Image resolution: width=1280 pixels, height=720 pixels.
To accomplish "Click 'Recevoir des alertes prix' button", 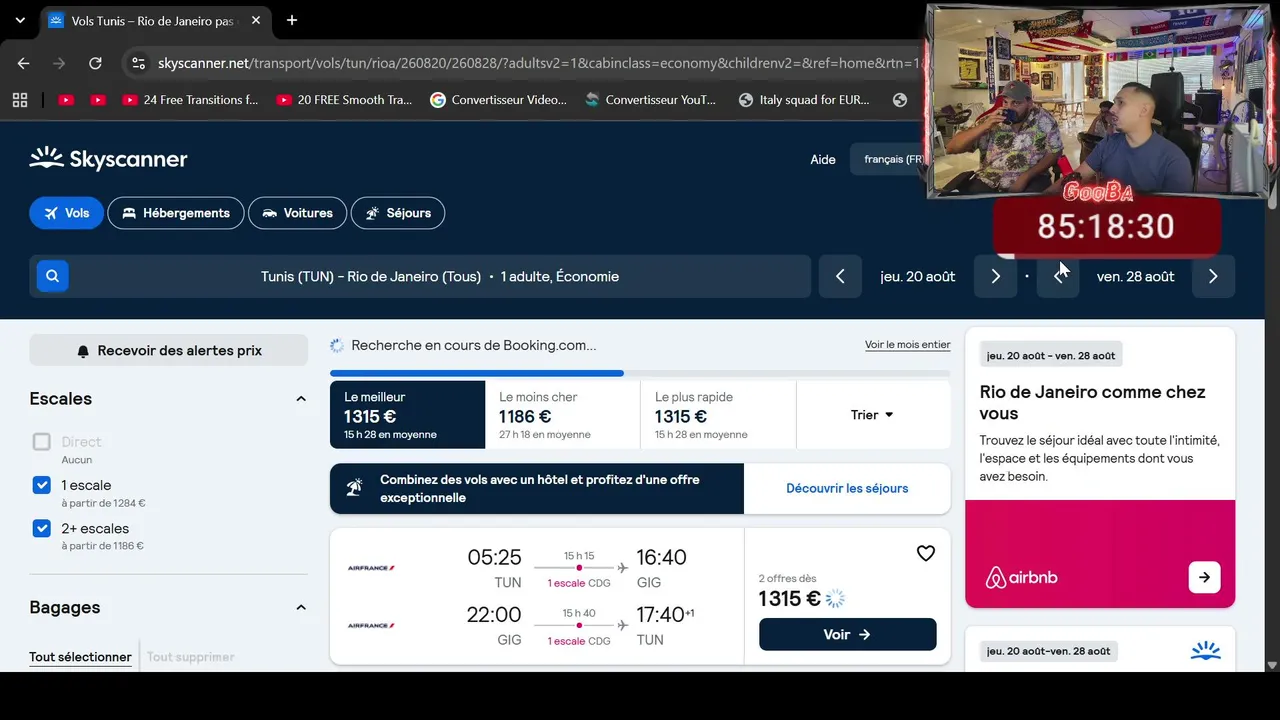I will click(168, 351).
